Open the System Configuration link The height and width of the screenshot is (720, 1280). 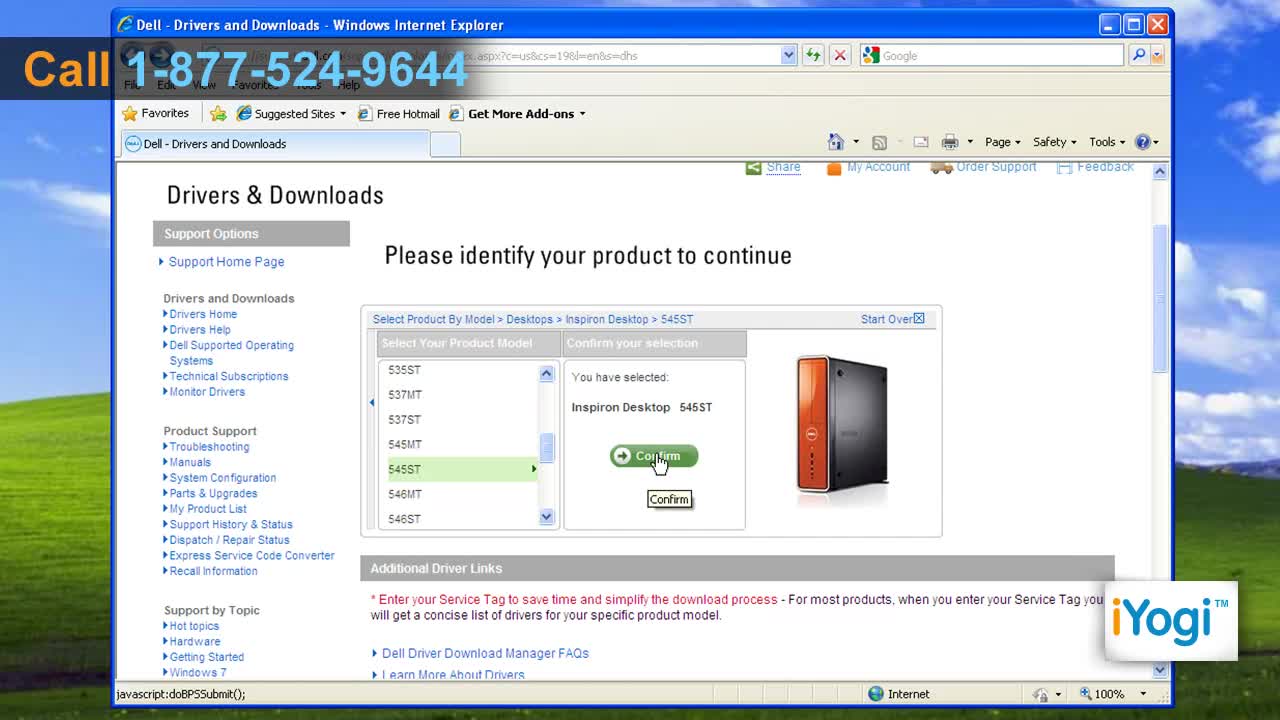point(223,478)
